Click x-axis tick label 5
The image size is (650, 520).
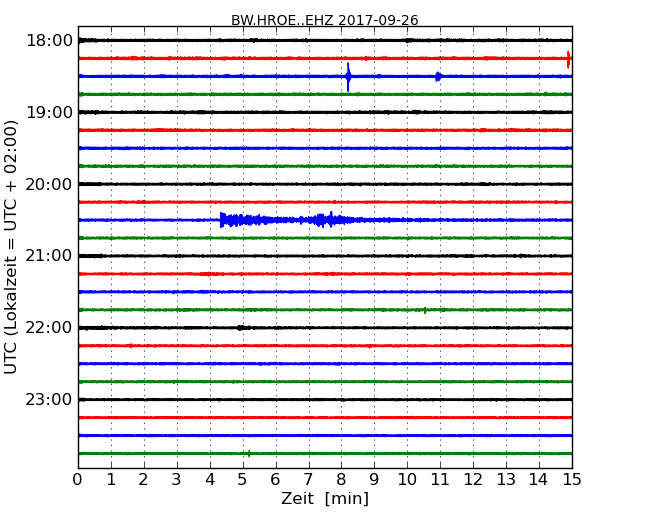tap(242, 480)
